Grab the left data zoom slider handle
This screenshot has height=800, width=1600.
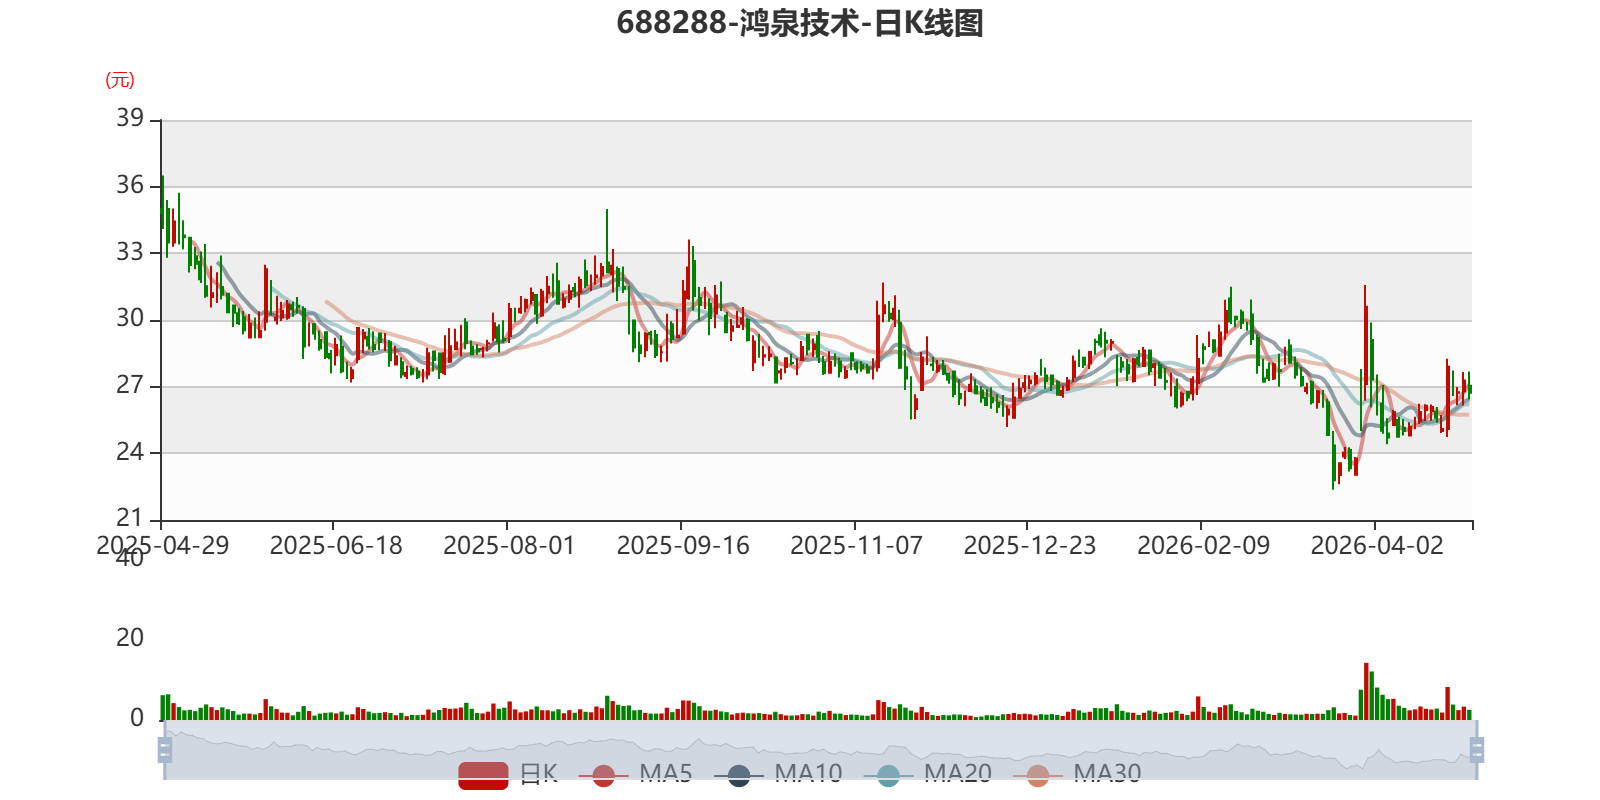165,750
